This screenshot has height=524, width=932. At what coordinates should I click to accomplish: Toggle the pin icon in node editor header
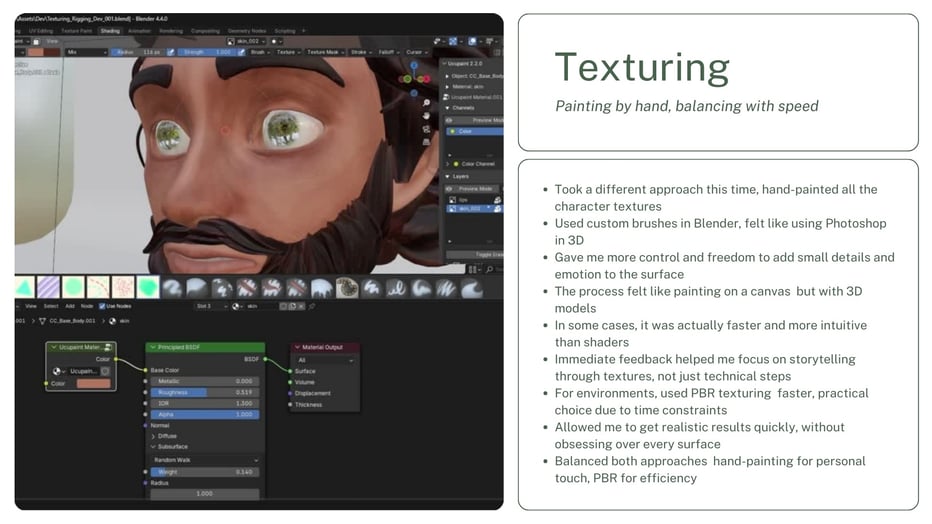tap(312, 307)
